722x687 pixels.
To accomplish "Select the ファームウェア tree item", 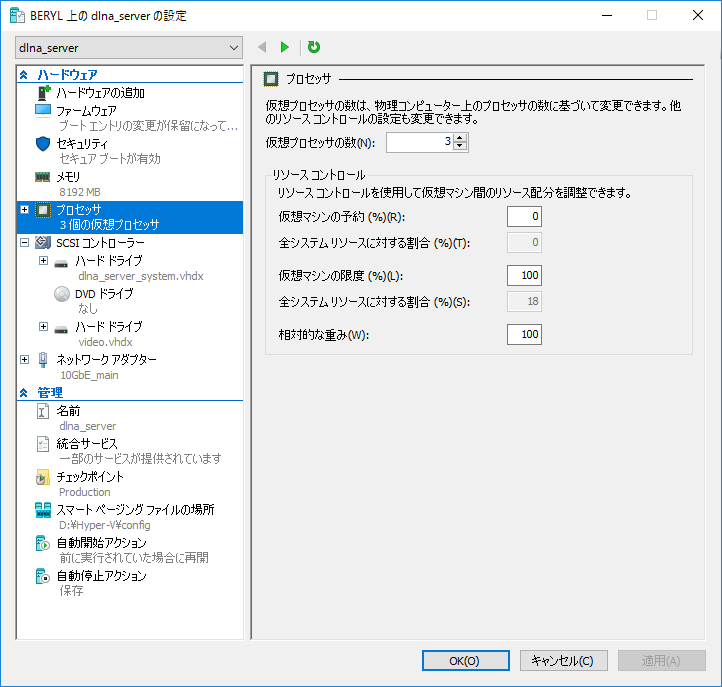I will click(86, 111).
